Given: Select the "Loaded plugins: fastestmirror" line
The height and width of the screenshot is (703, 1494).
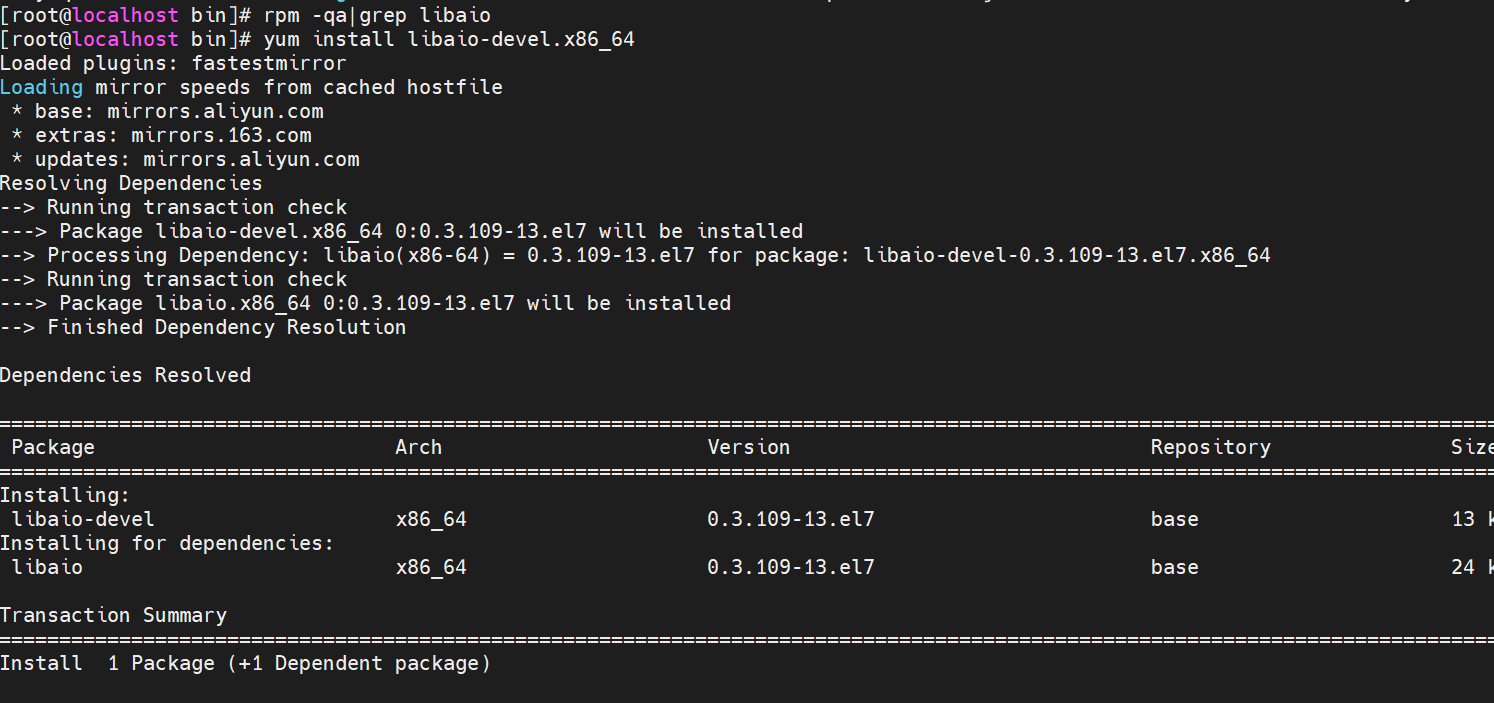Looking at the screenshot, I should click(173, 63).
